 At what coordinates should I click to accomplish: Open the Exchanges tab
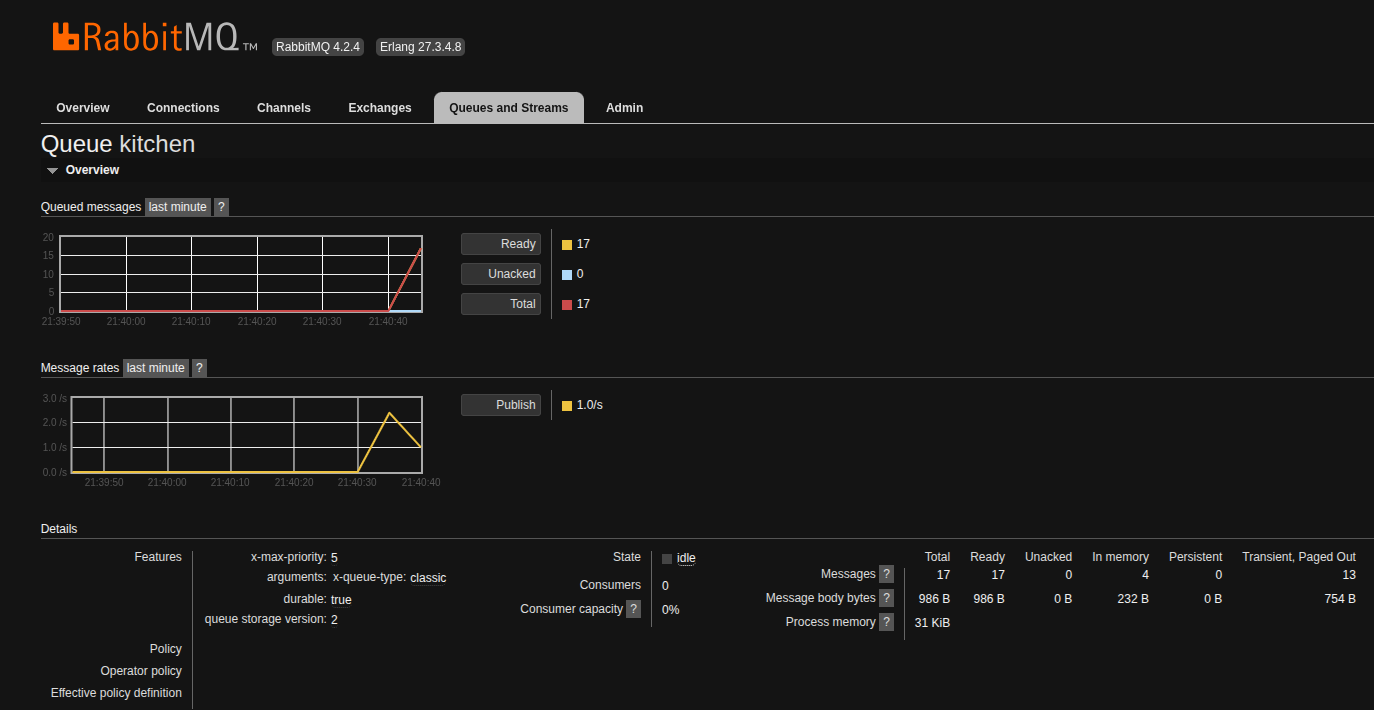pos(380,108)
